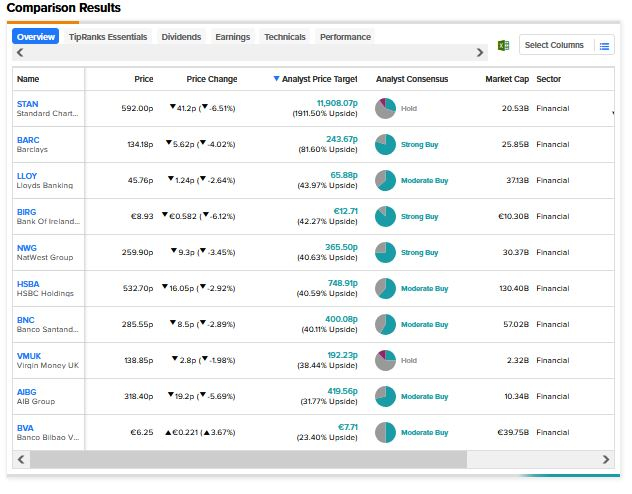The height and width of the screenshot is (494, 632).
Task: Click the VMUK analyst consensus pie chart
Action: [x=385, y=360]
